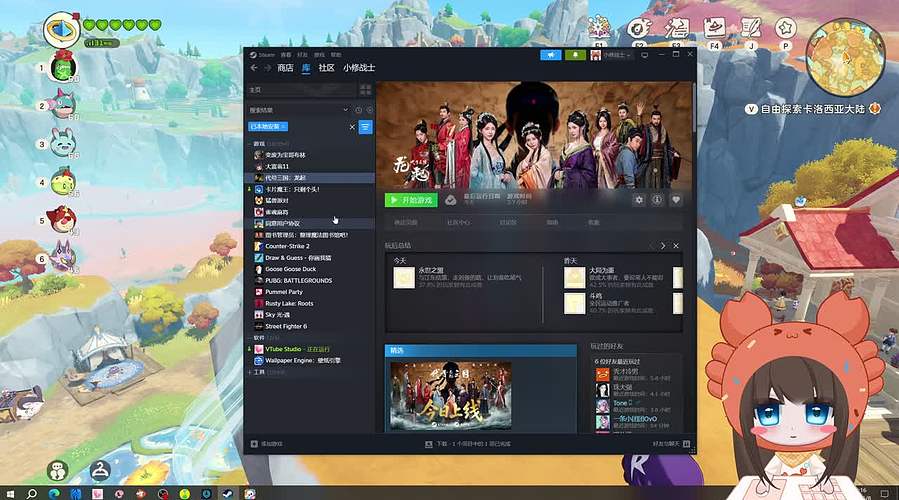
Task: Click the add game plus icon
Action: click(255, 444)
